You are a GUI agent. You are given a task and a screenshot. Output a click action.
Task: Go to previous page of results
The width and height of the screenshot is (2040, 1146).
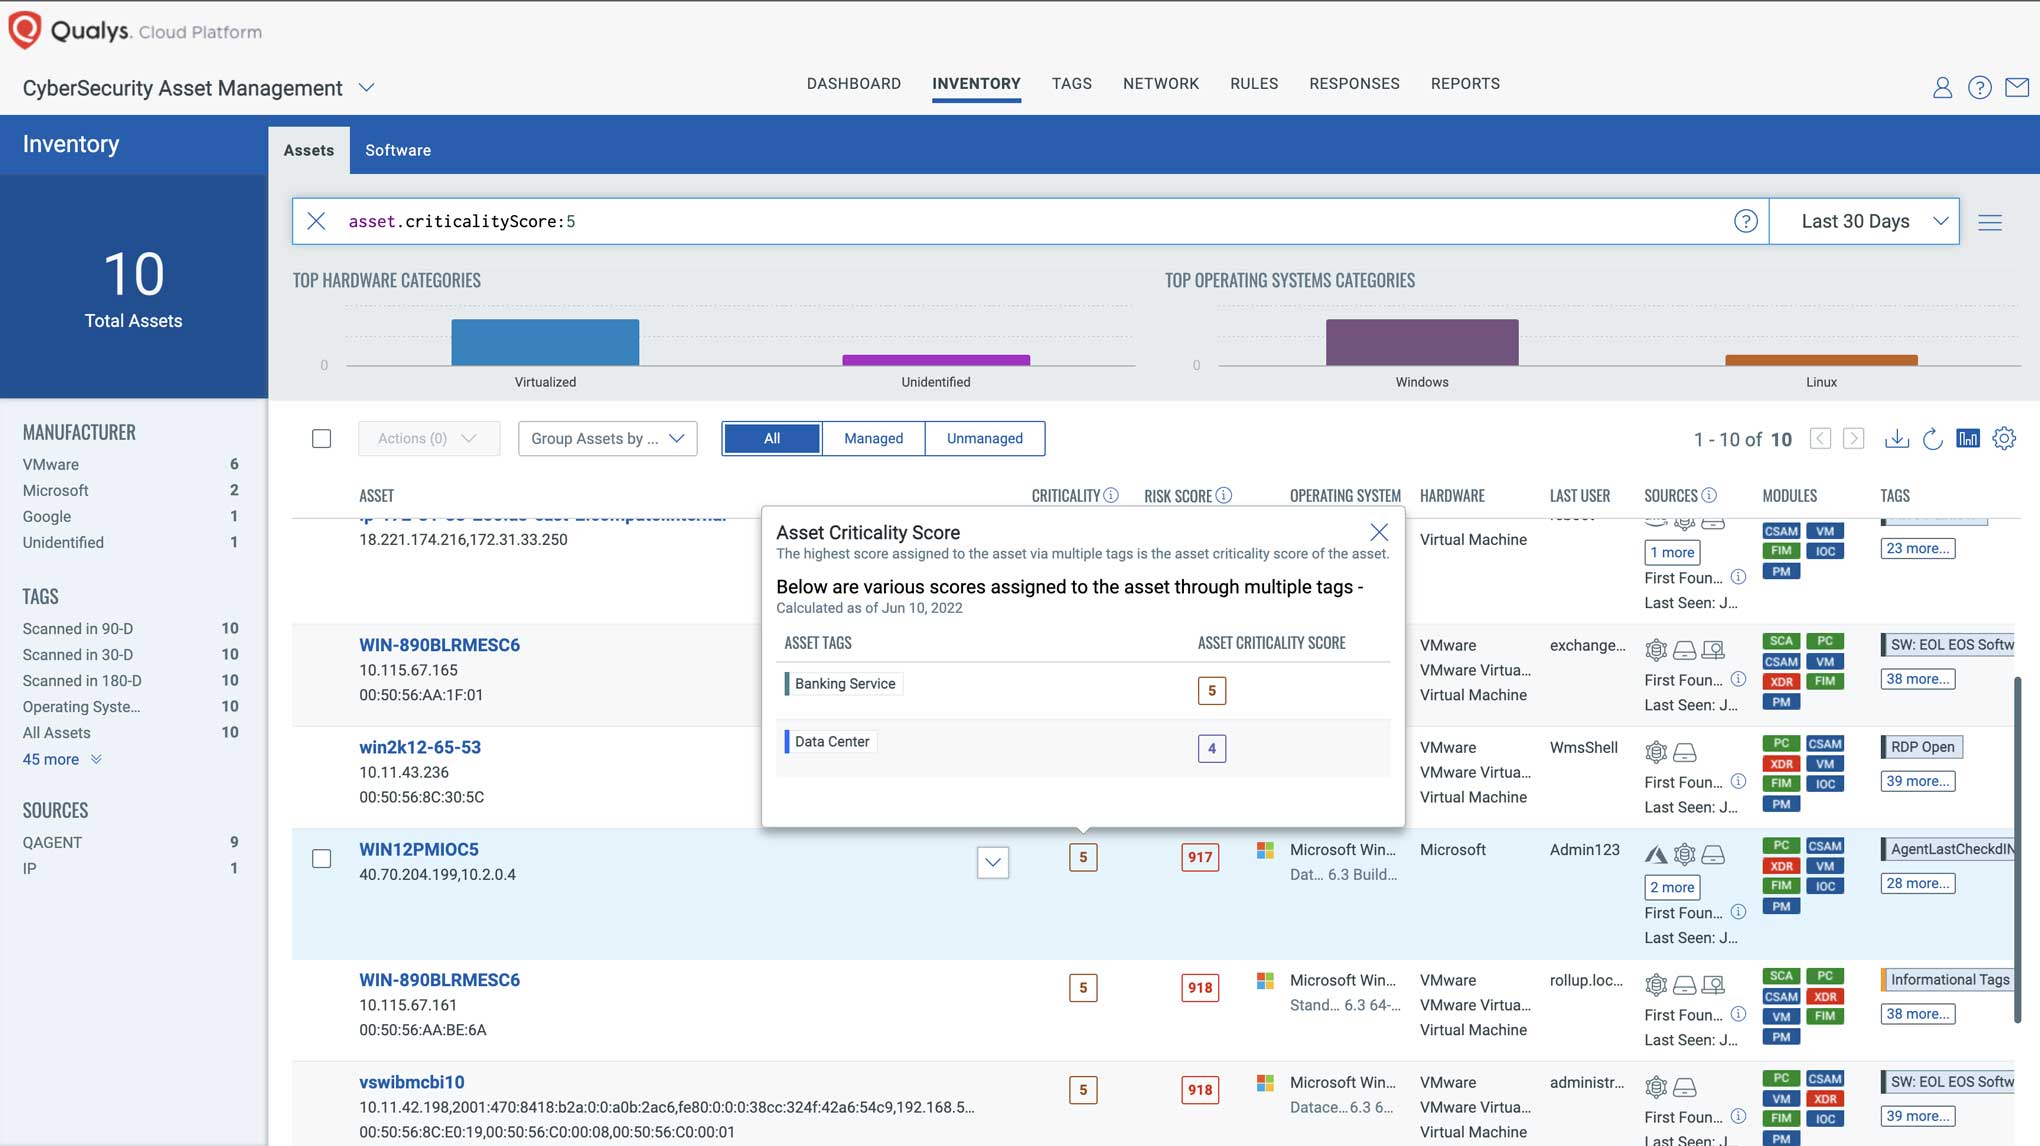pos(1820,439)
